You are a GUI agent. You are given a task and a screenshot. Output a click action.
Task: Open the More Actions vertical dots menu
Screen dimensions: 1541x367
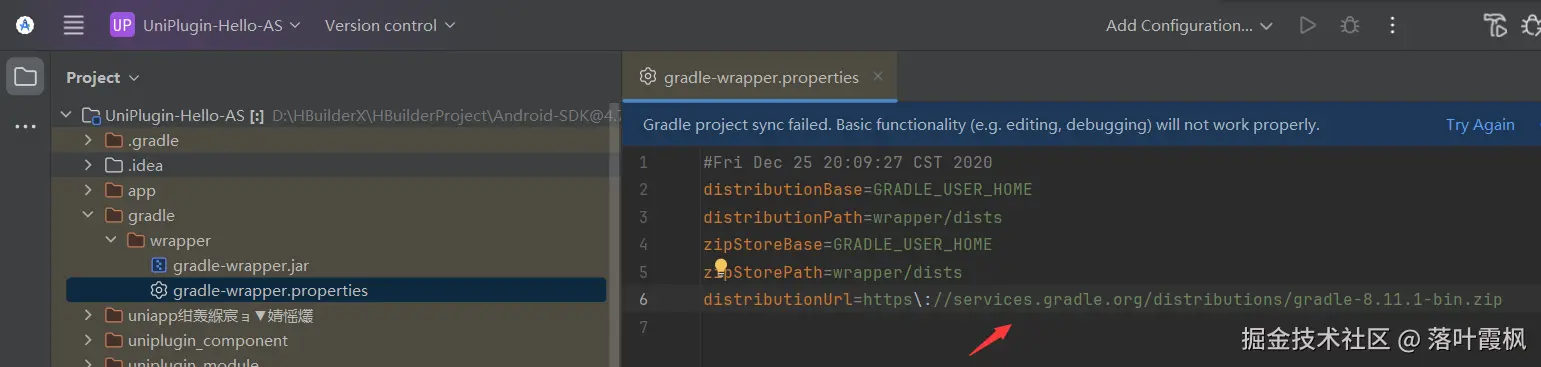pyautogui.click(x=1392, y=25)
